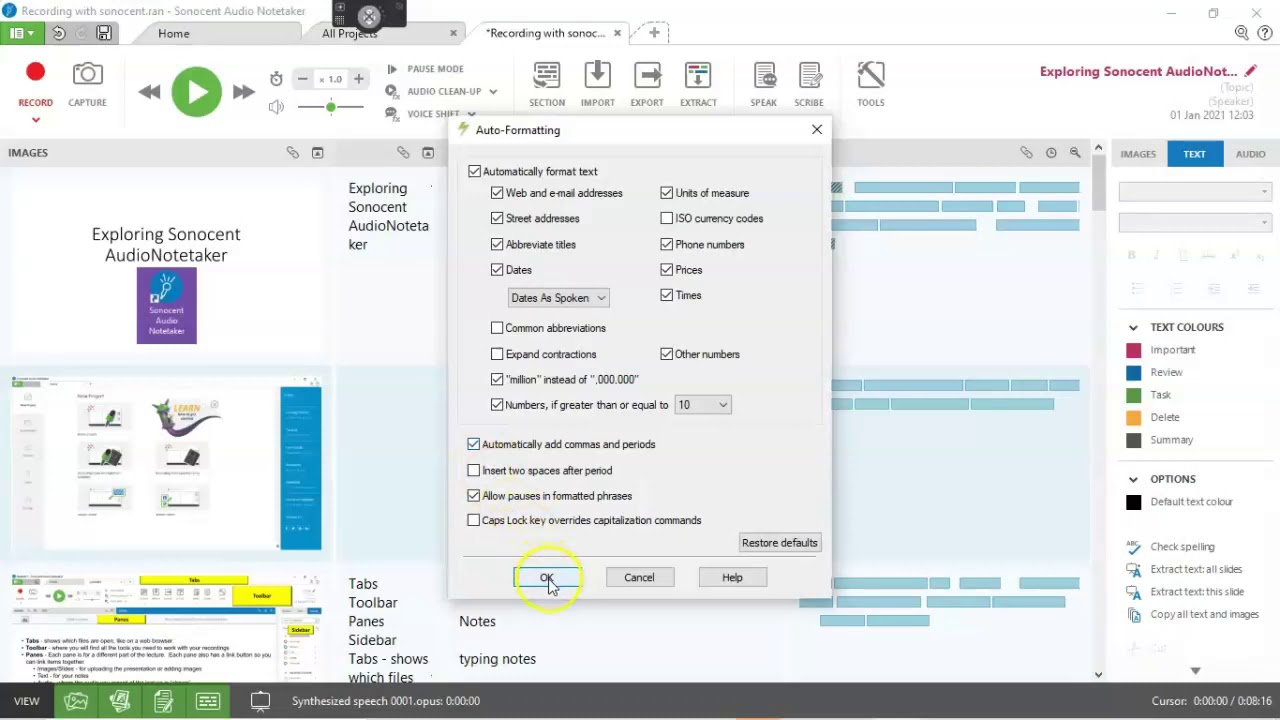
Task: Enable ISO currency codes checkbox
Action: (x=667, y=218)
